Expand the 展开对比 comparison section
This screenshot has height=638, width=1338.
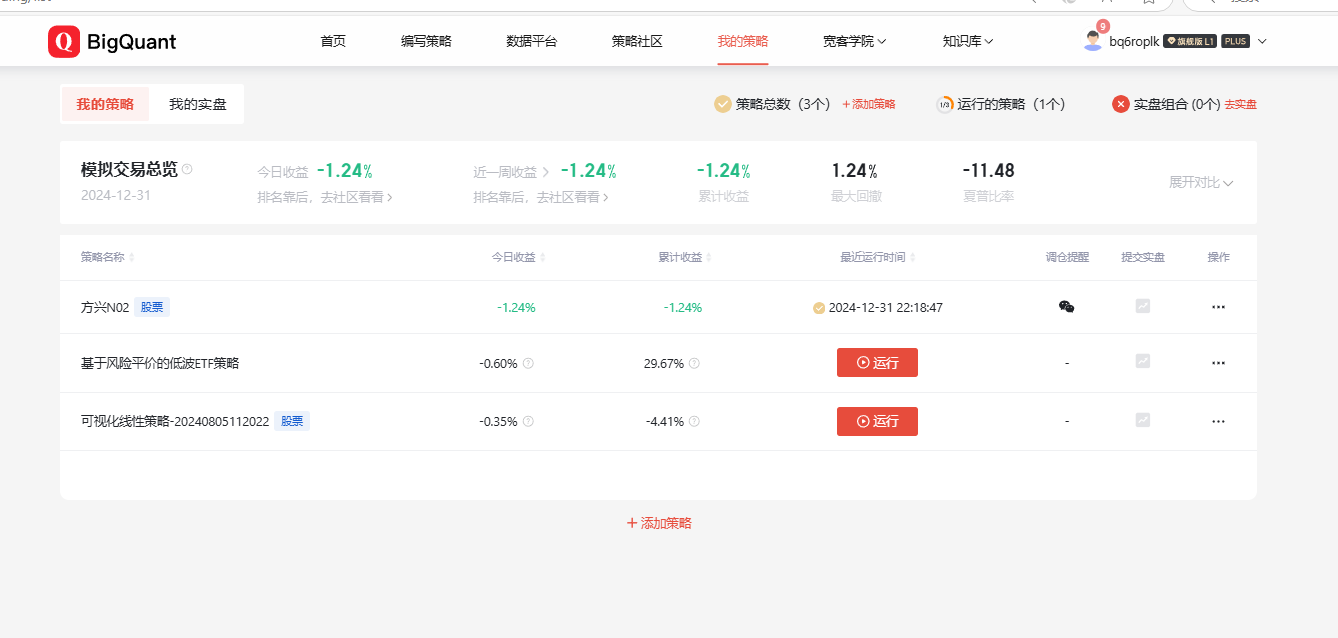pyautogui.click(x=1201, y=182)
